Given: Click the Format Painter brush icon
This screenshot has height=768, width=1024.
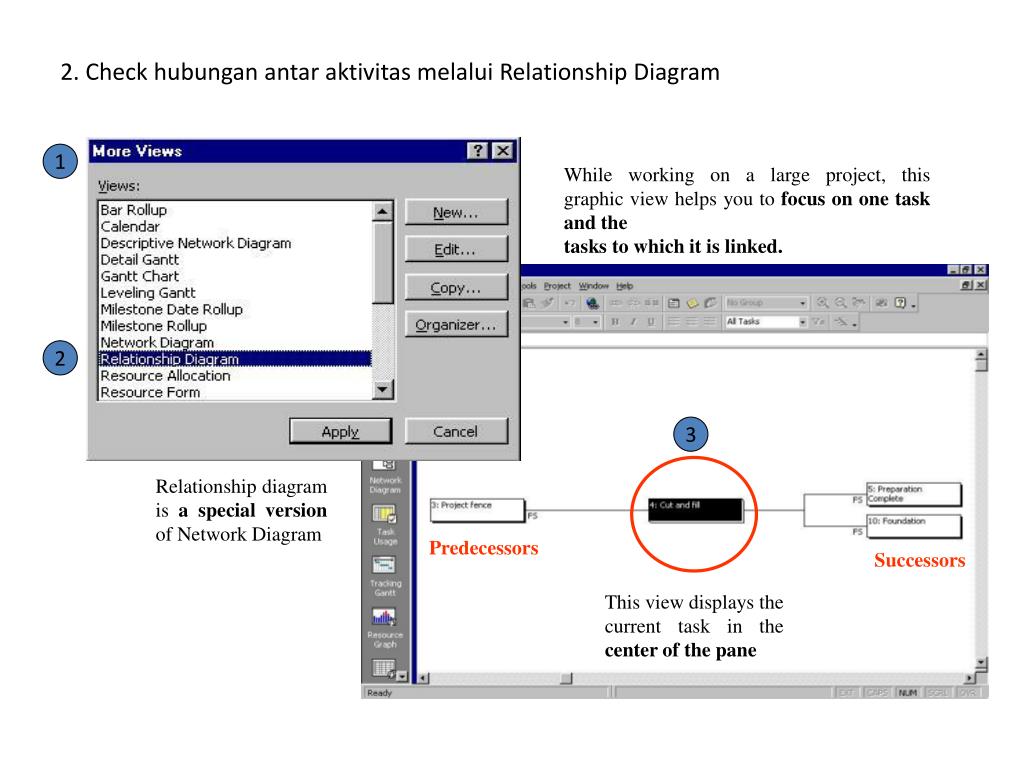Looking at the screenshot, I should (x=547, y=303).
